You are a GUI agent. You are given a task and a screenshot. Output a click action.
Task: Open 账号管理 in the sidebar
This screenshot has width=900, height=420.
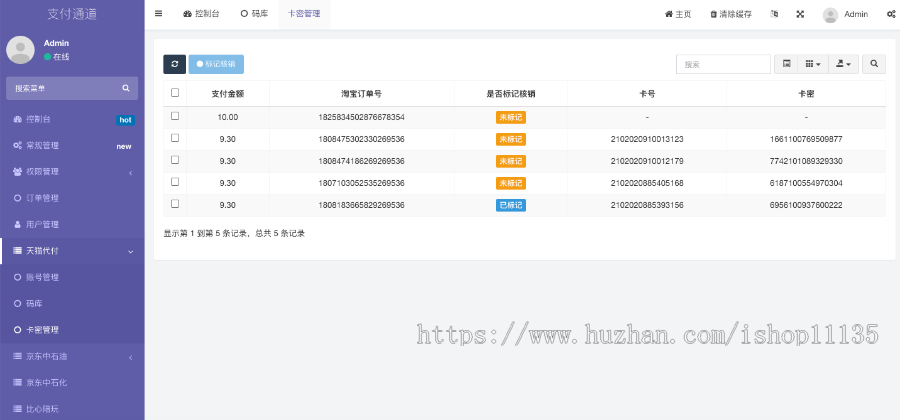(x=50, y=277)
